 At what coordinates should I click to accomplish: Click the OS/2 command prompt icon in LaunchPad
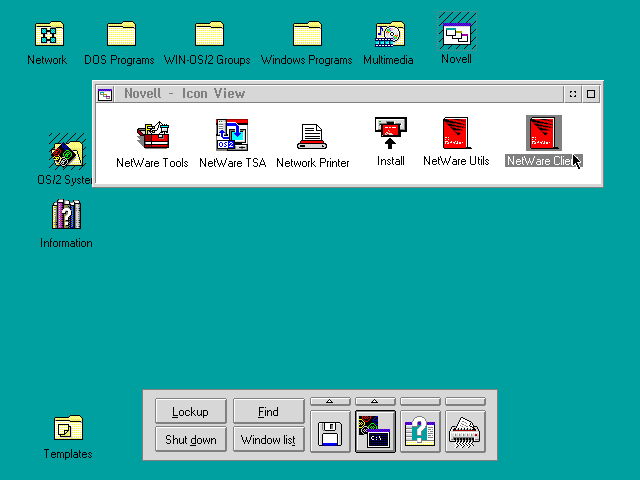375,432
